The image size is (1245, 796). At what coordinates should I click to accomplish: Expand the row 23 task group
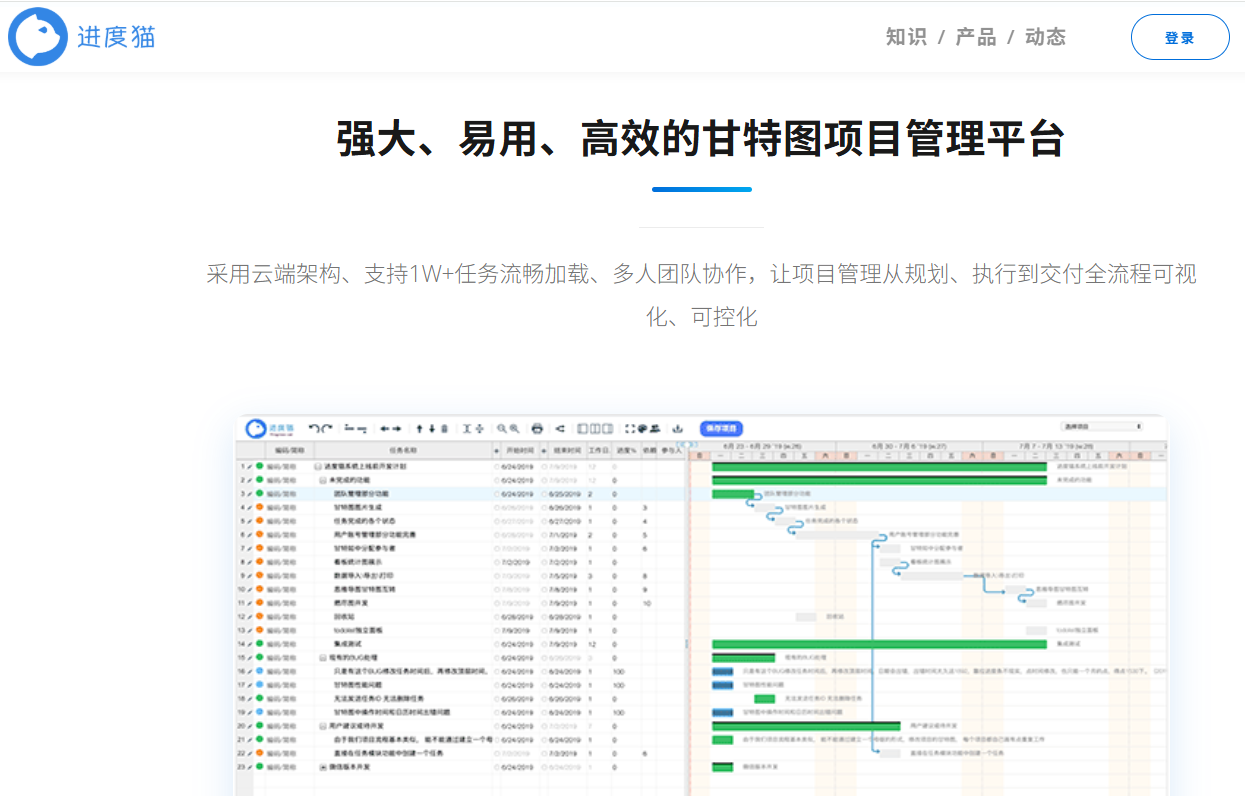(x=322, y=767)
